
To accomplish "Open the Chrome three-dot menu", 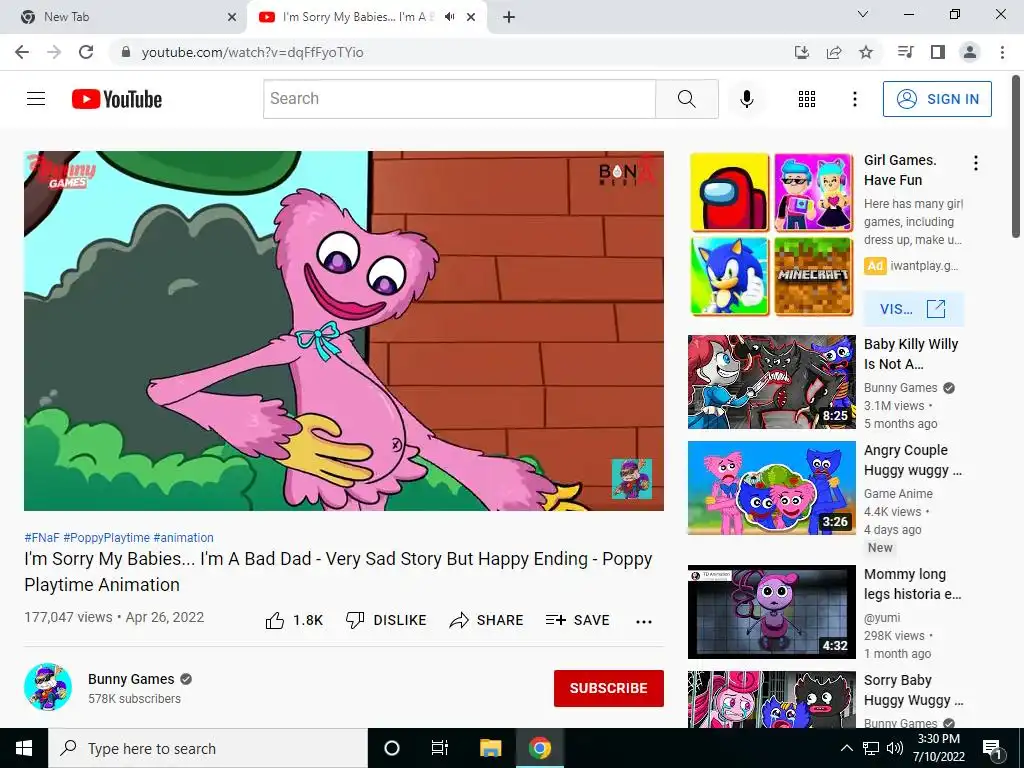I will 1002,52.
